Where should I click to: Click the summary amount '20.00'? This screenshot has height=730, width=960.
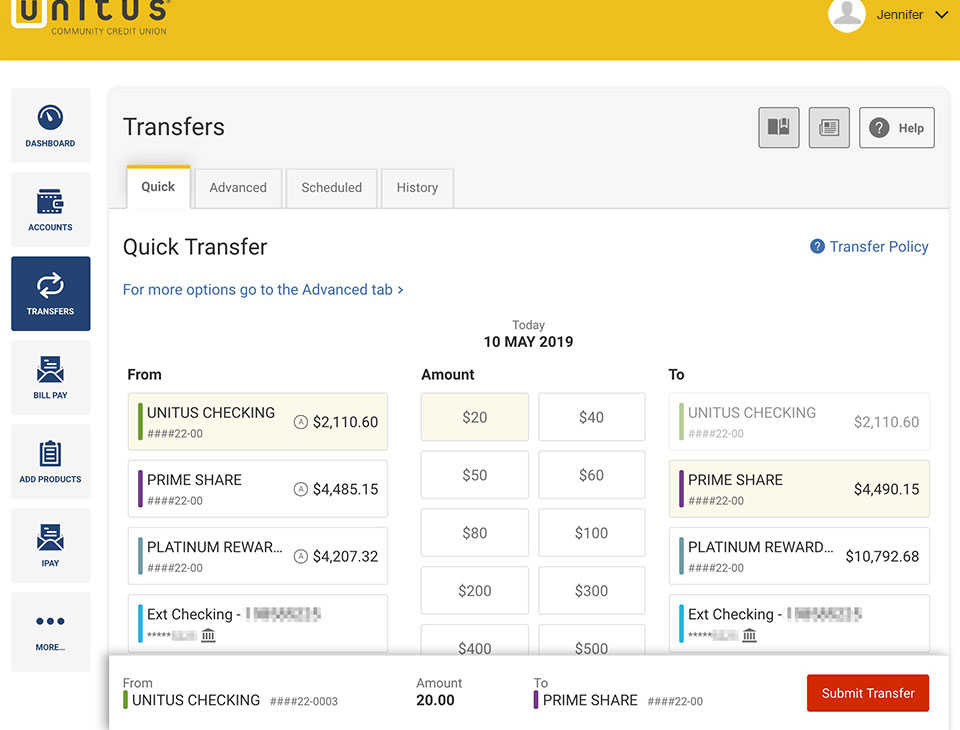(x=435, y=700)
